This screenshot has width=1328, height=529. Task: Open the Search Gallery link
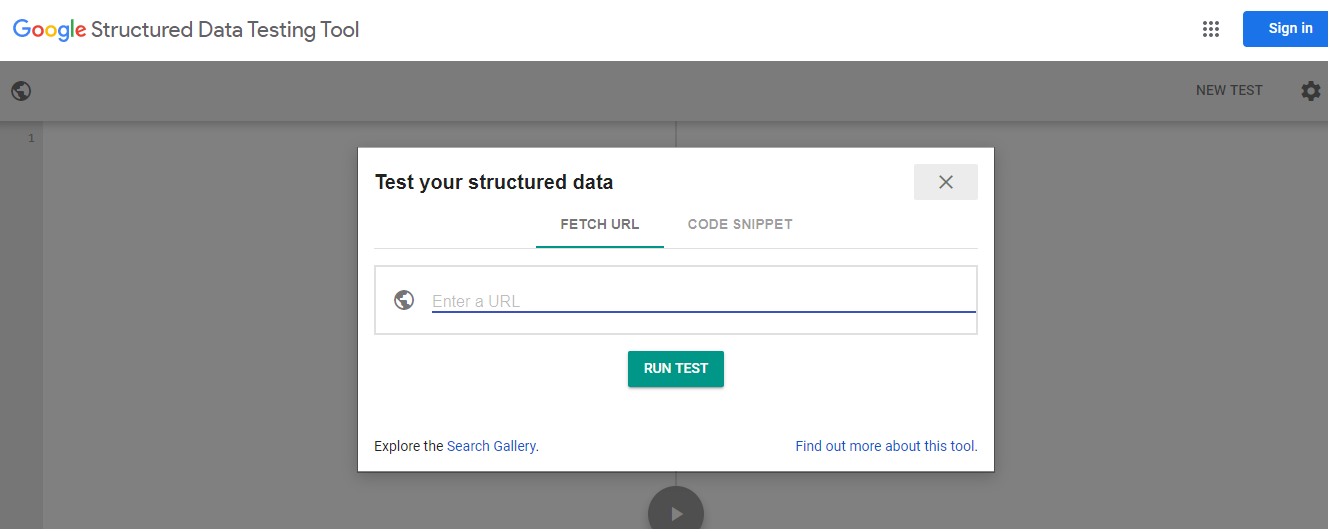(x=491, y=446)
